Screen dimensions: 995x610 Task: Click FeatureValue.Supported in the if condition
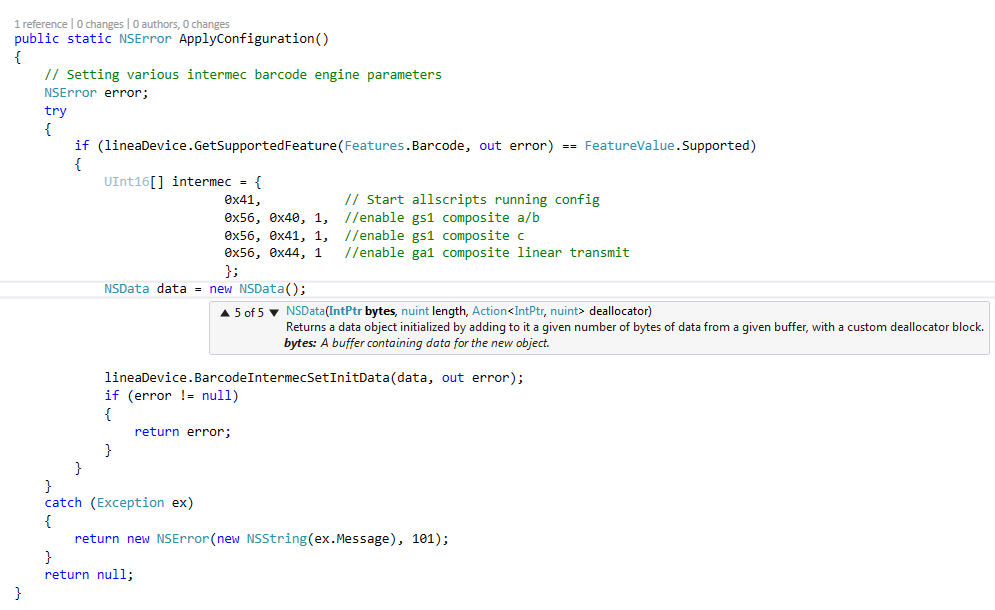[x=667, y=146]
